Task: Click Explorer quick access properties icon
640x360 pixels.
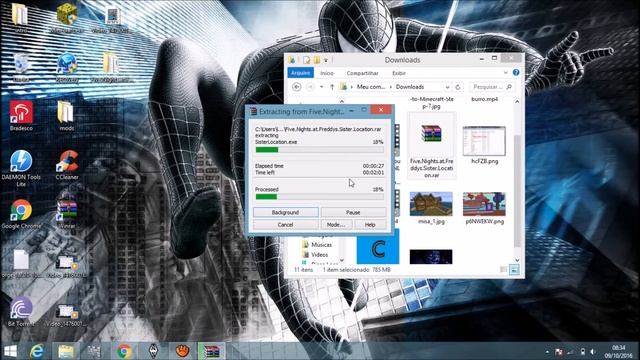Action: coord(306,60)
